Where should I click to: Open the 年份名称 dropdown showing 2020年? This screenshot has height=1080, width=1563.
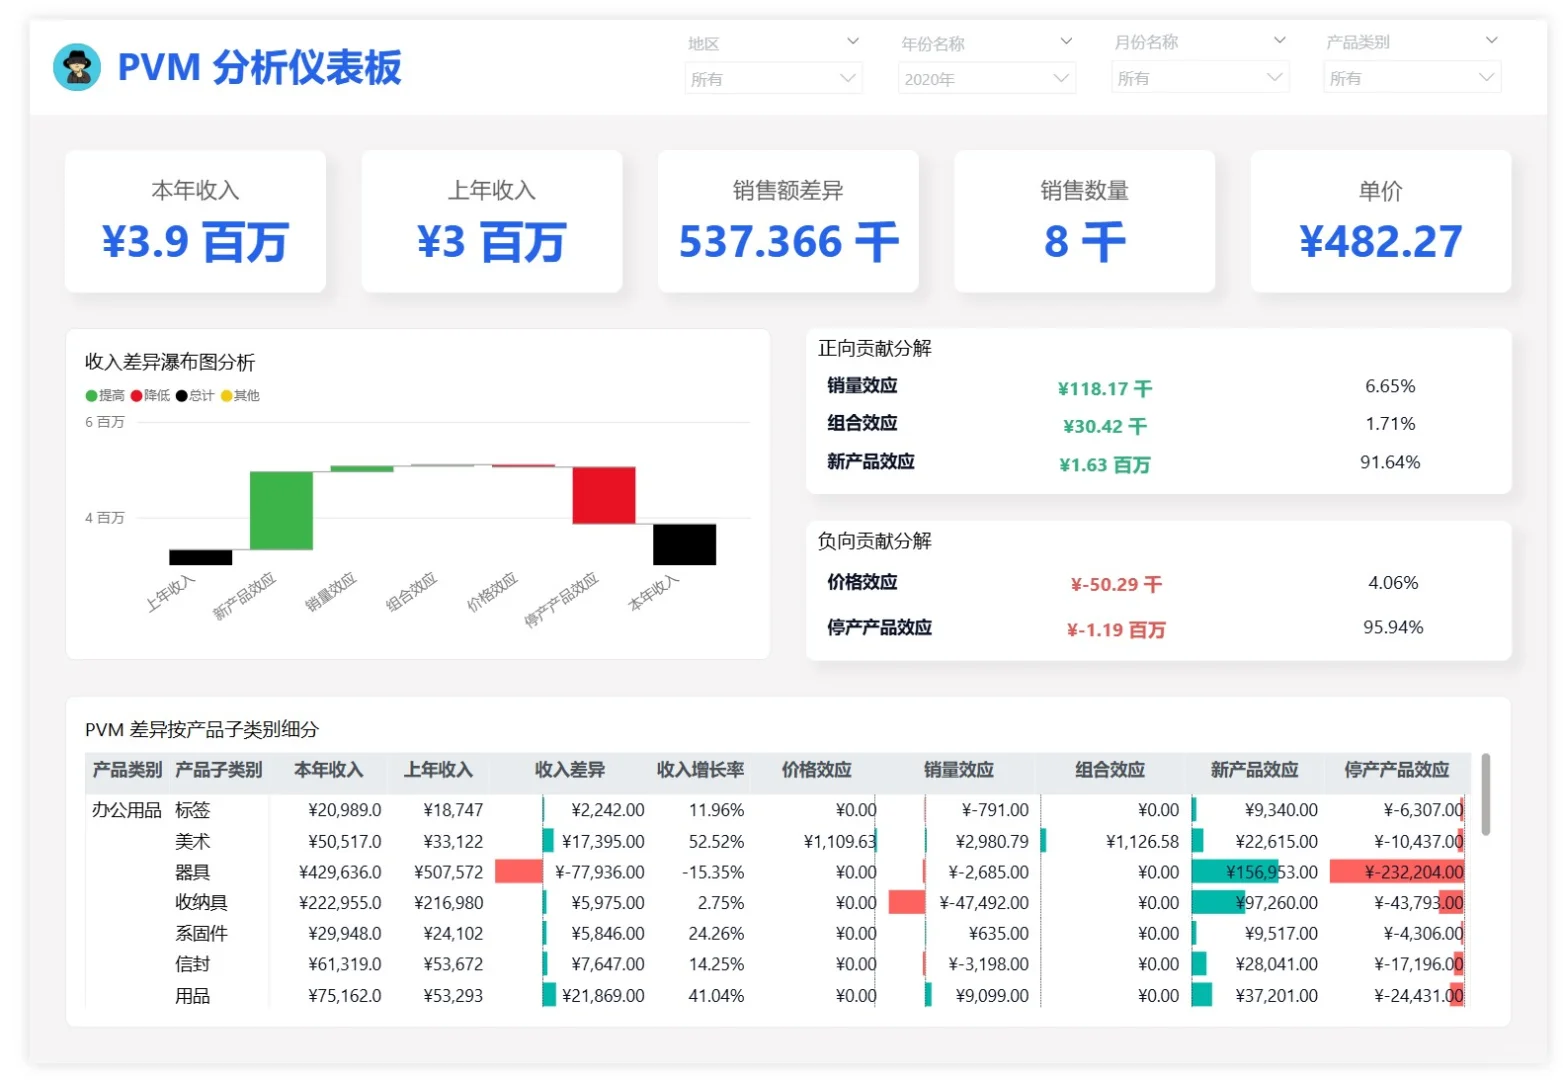coord(986,77)
